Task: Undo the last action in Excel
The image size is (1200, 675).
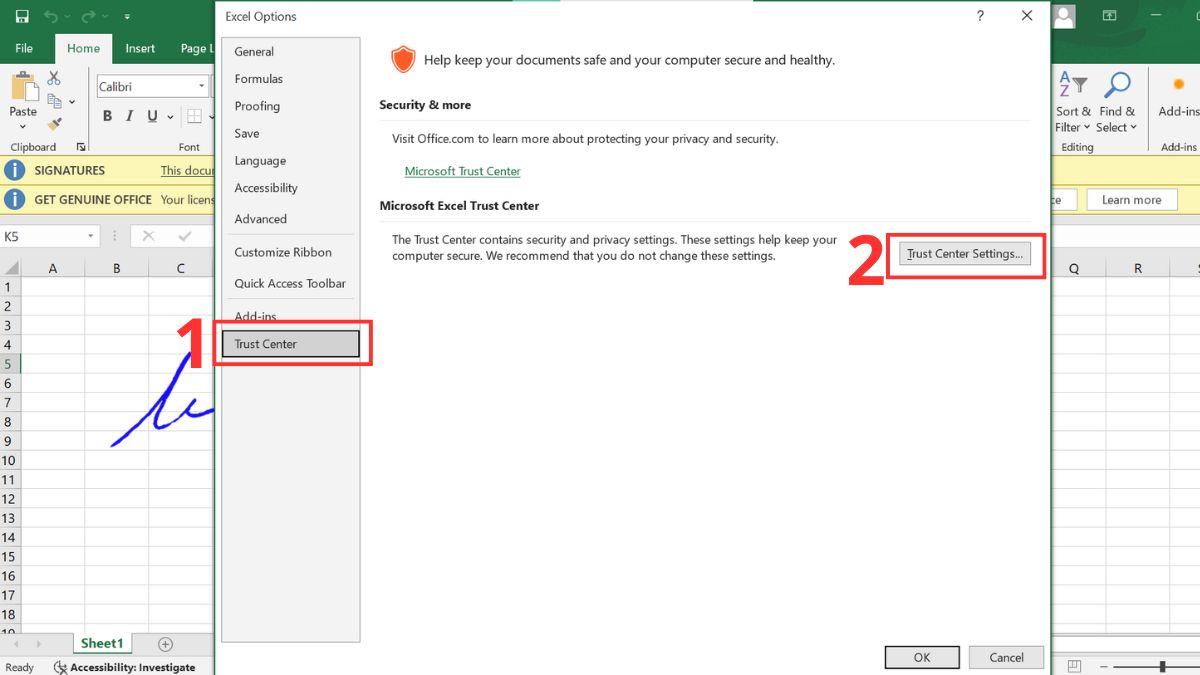Action: pos(51,17)
